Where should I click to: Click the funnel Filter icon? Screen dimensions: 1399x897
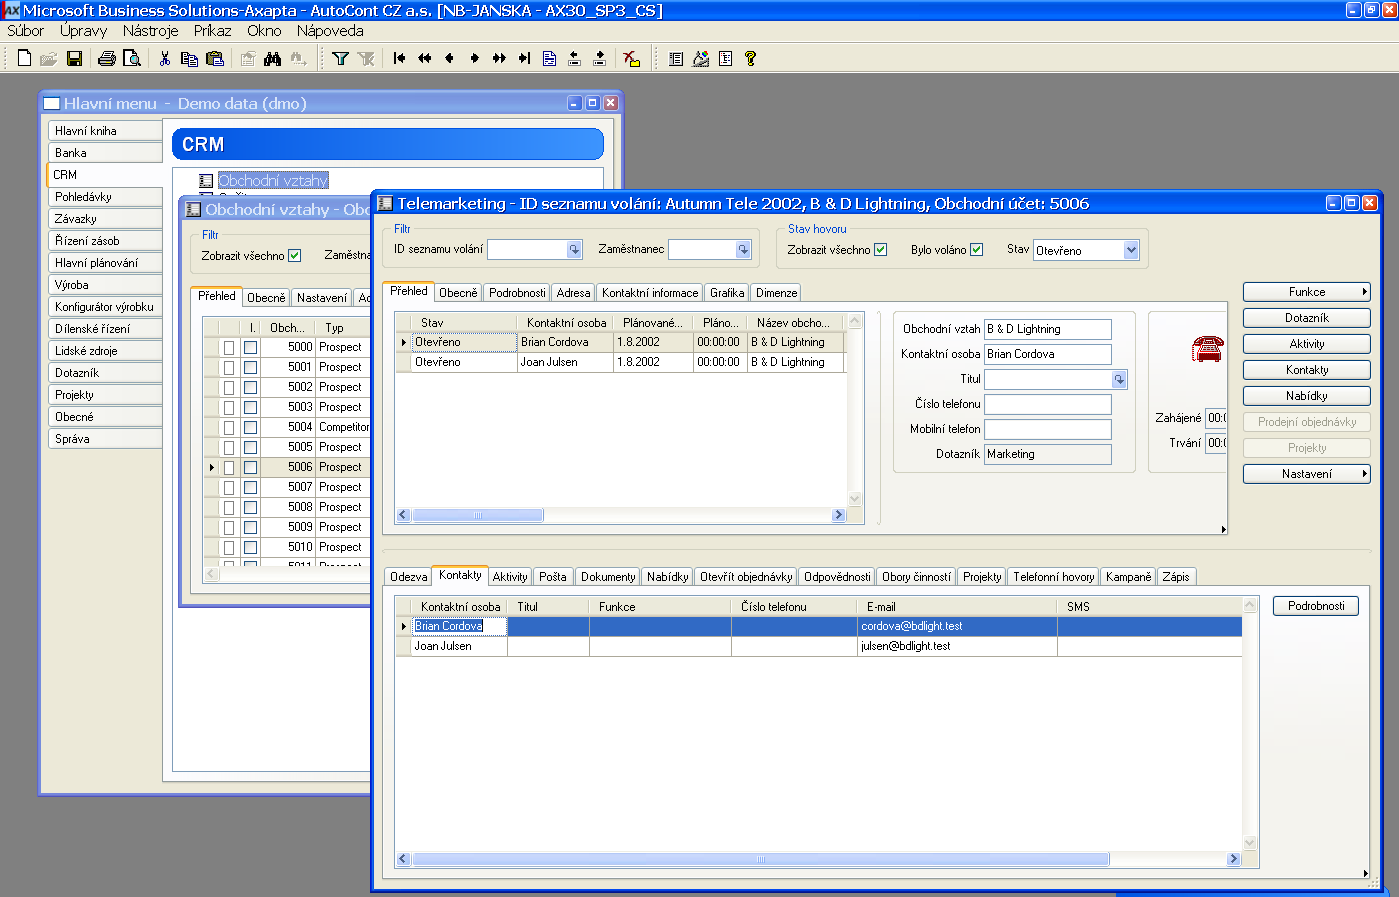click(340, 58)
